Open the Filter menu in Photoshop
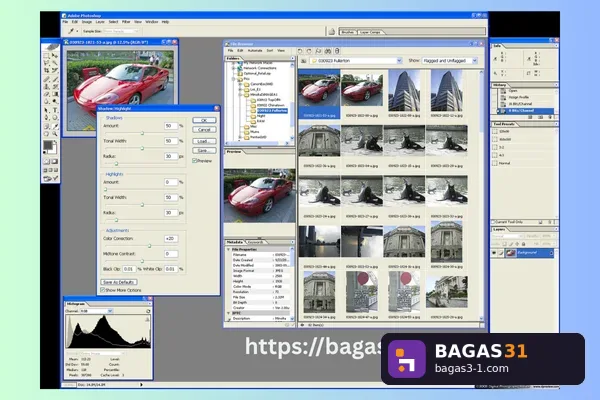The image size is (600, 400). pyautogui.click(x=126, y=22)
